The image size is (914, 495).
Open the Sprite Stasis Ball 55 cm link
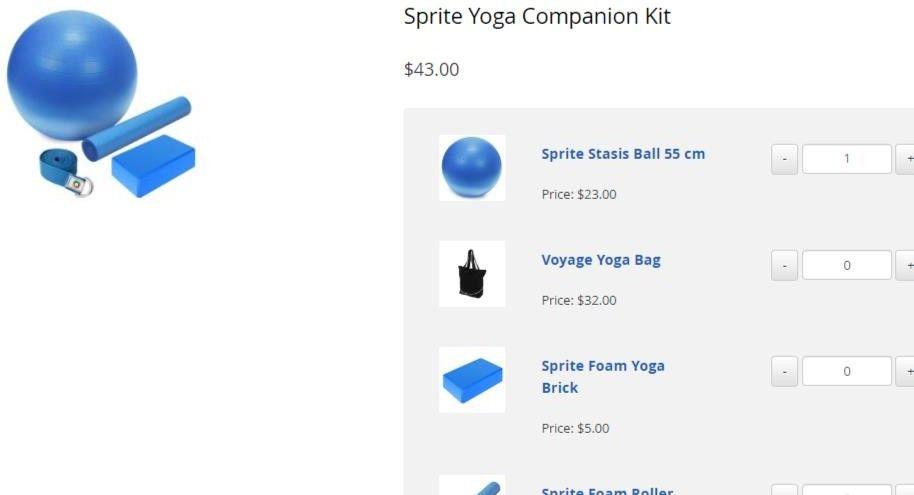(x=623, y=154)
